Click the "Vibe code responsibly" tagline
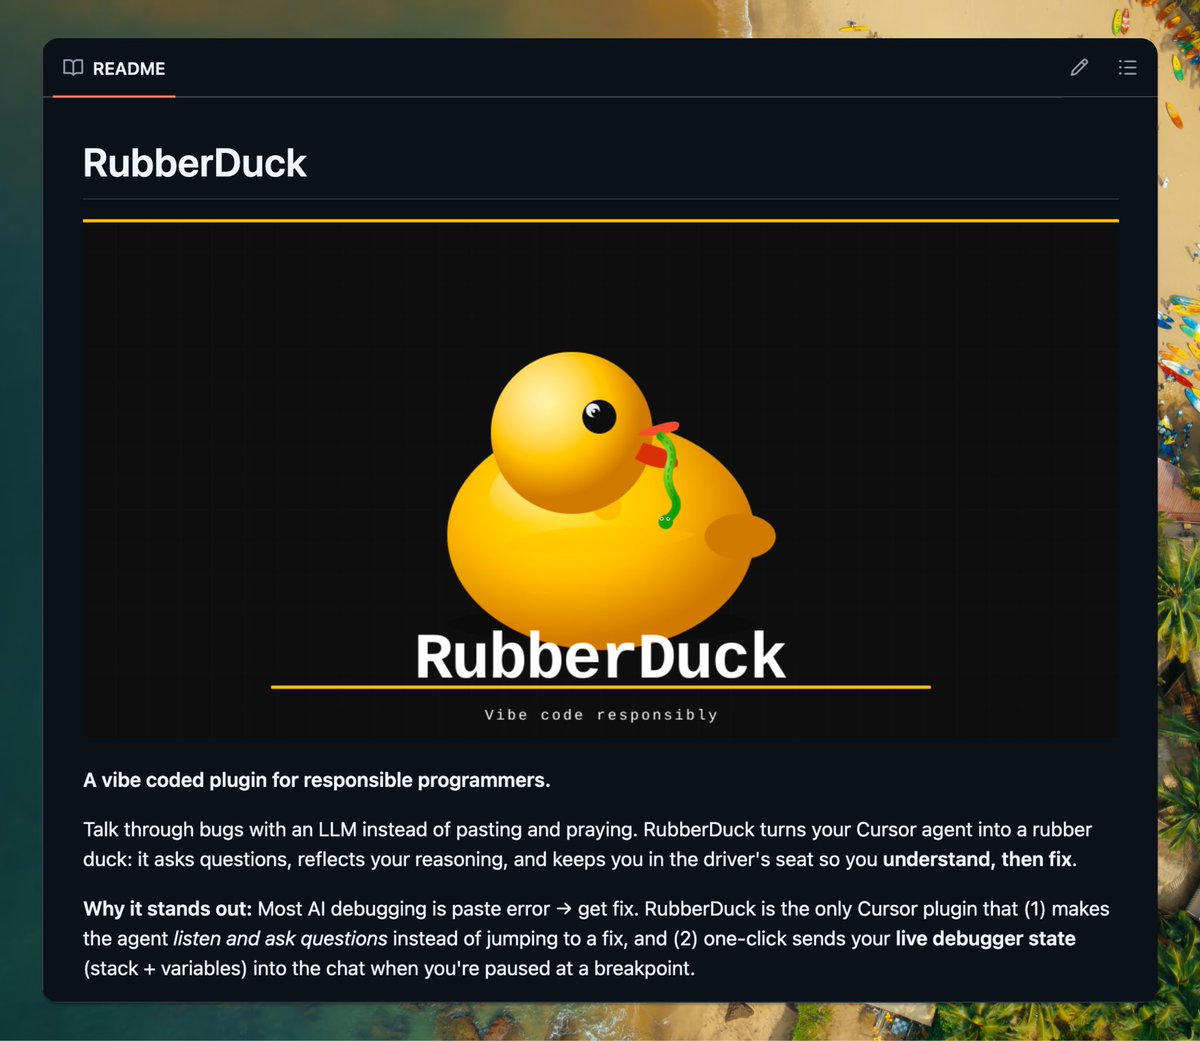Screen dimensions: 1200x1041 click(601, 715)
